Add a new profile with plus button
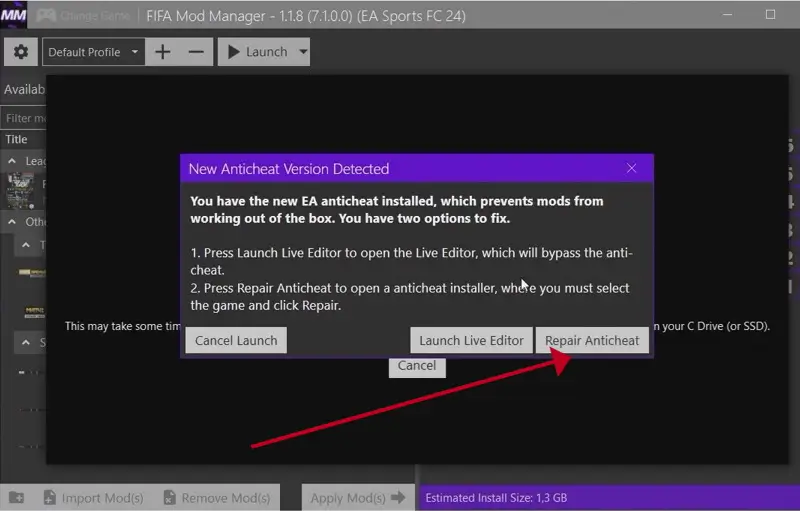Viewport: 800px width, 511px height. click(x=162, y=52)
